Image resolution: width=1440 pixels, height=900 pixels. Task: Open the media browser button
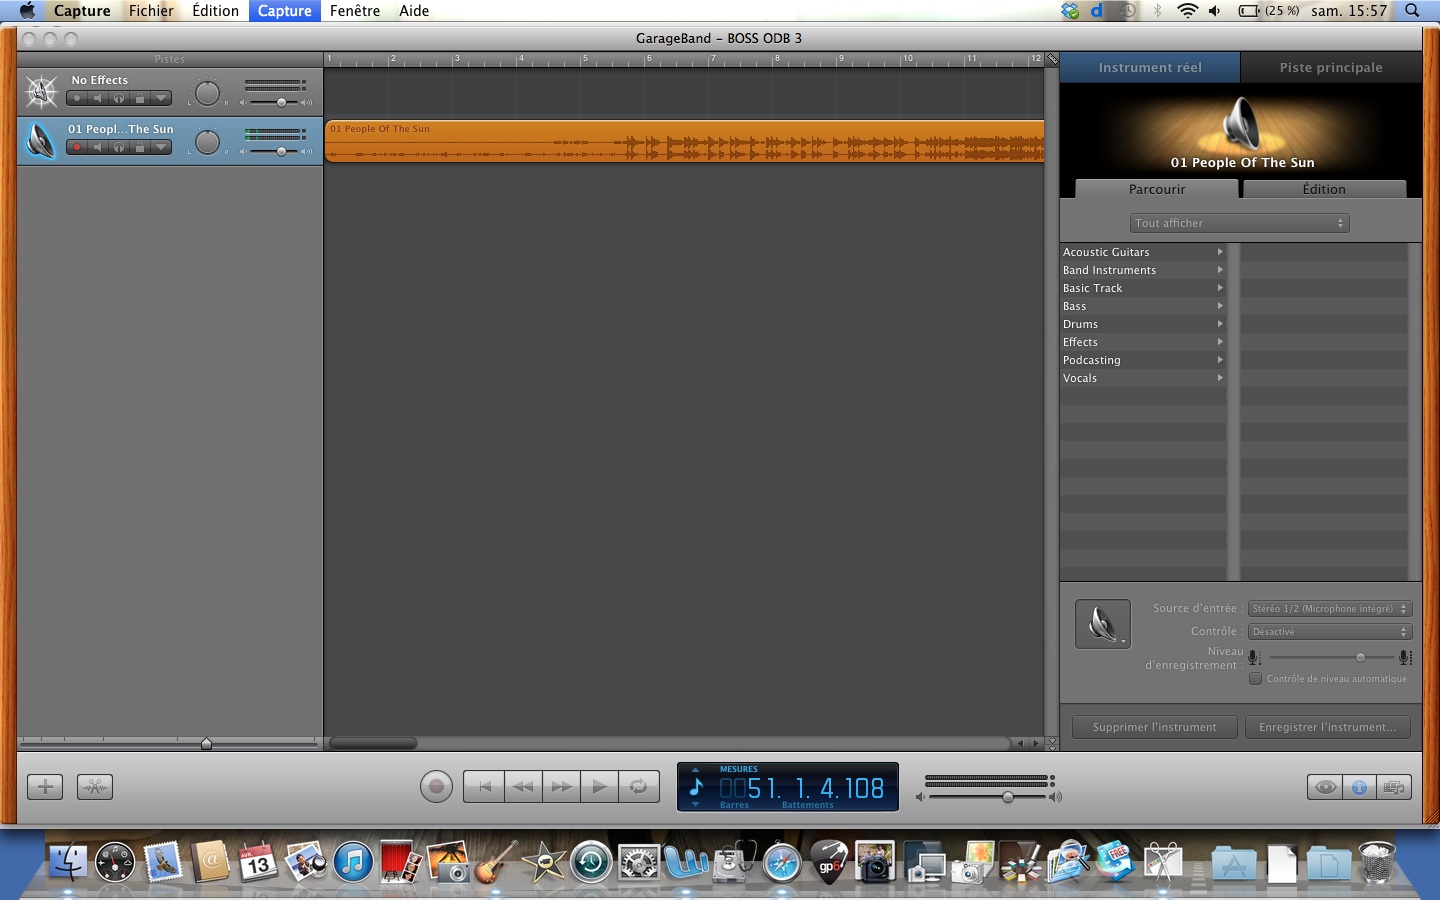coord(1394,787)
